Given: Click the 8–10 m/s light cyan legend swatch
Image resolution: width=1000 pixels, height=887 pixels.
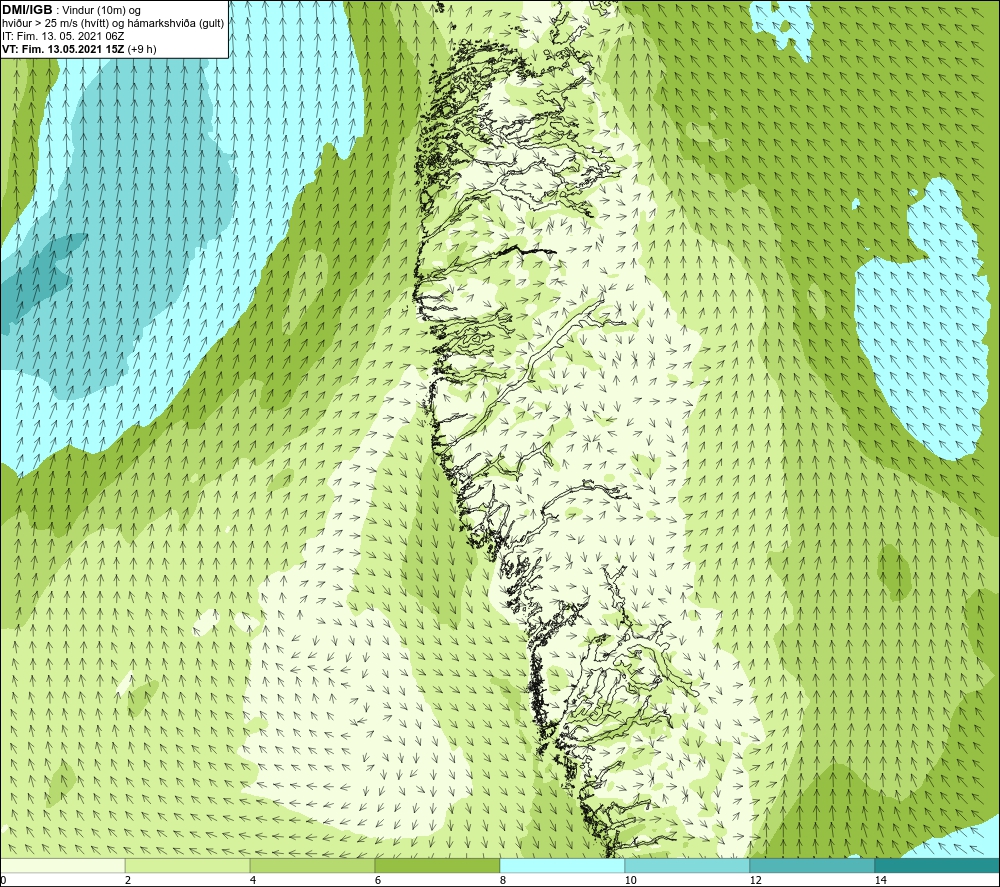Looking at the screenshot, I should [x=562, y=866].
